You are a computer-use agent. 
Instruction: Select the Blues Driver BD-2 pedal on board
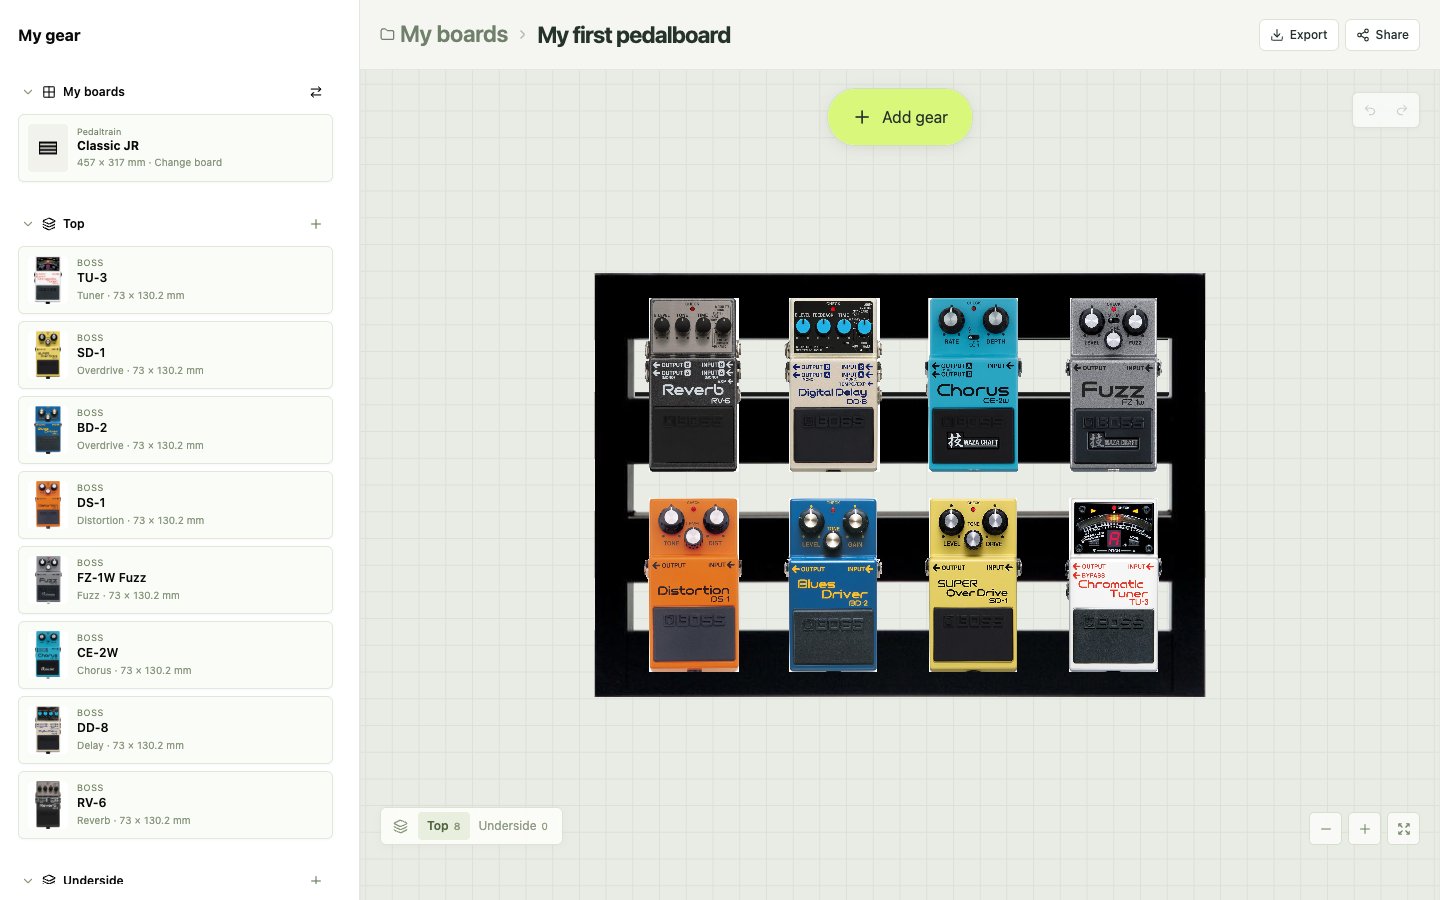click(833, 585)
